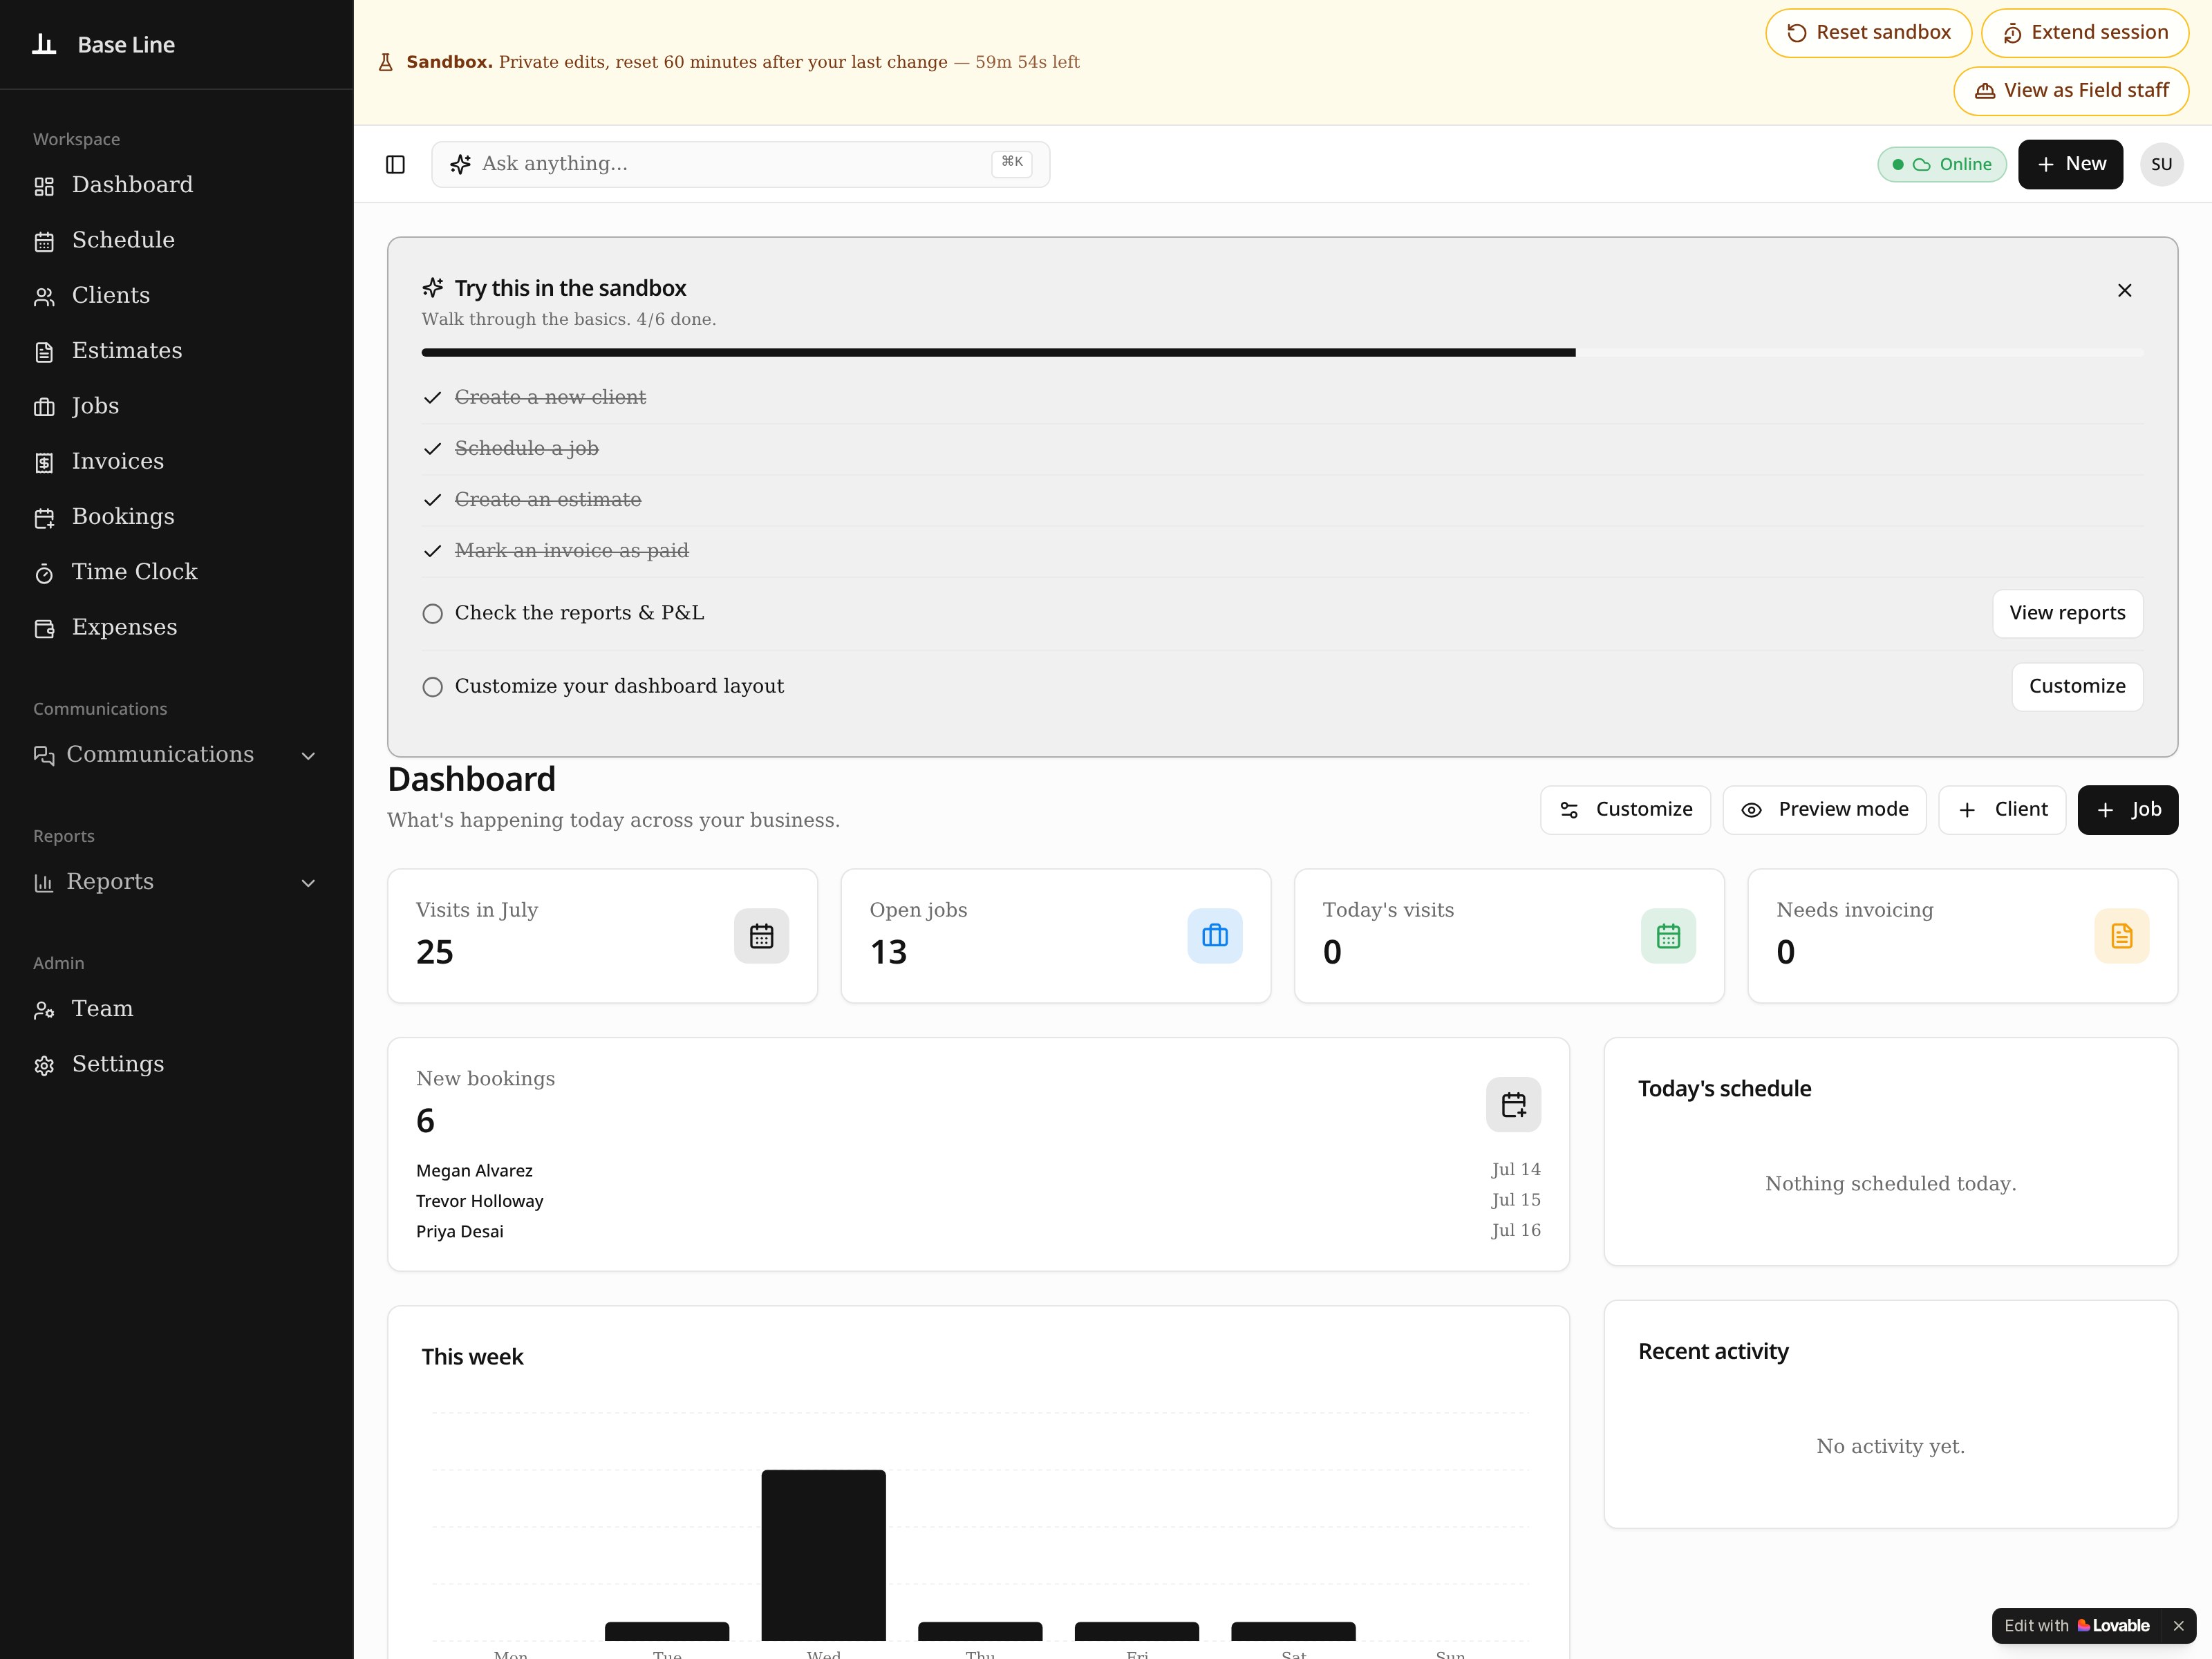Click the black Job button
Screen dimensions: 2212x1659
click(x=2127, y=810)
